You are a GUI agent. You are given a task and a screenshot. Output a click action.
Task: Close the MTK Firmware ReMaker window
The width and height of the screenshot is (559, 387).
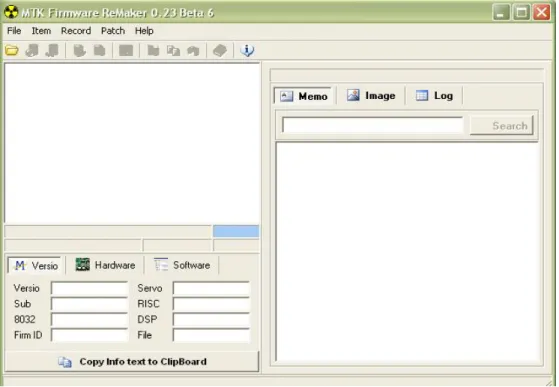(x=542, y=13)
